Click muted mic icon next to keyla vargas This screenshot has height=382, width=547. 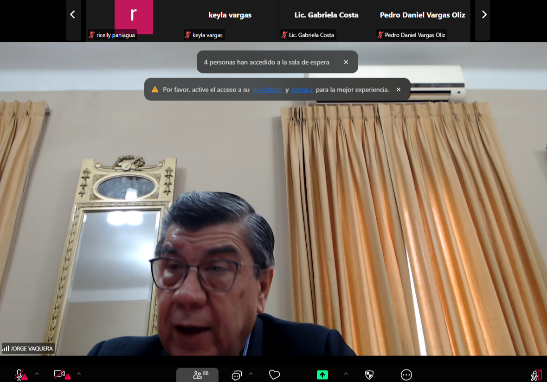[188, 35]
